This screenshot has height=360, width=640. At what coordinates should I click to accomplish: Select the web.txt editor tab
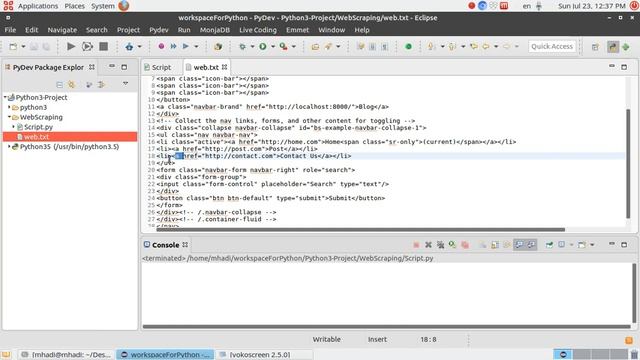206,67
